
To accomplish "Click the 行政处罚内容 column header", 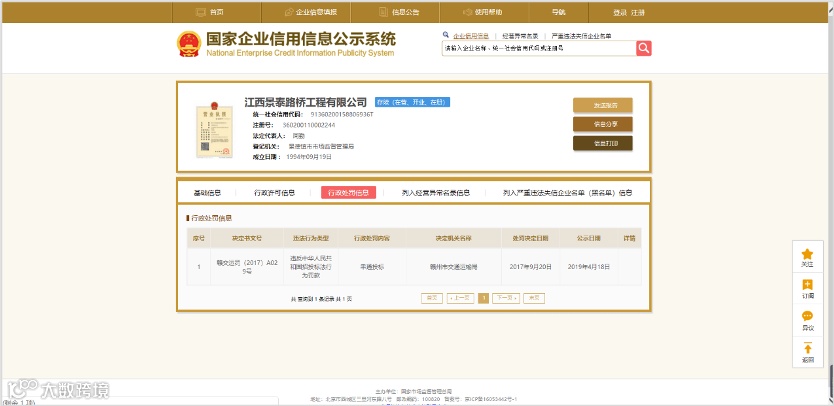I will (372, 238).
